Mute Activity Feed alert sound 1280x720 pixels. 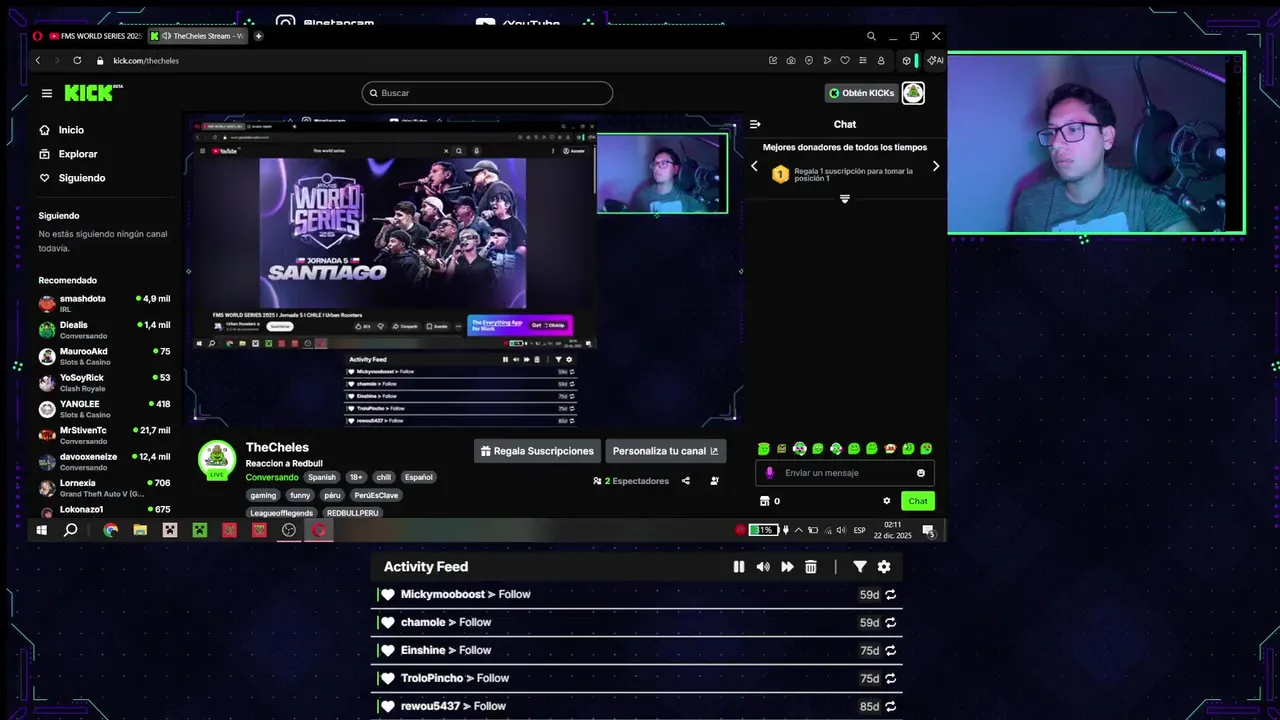[763, 567]
